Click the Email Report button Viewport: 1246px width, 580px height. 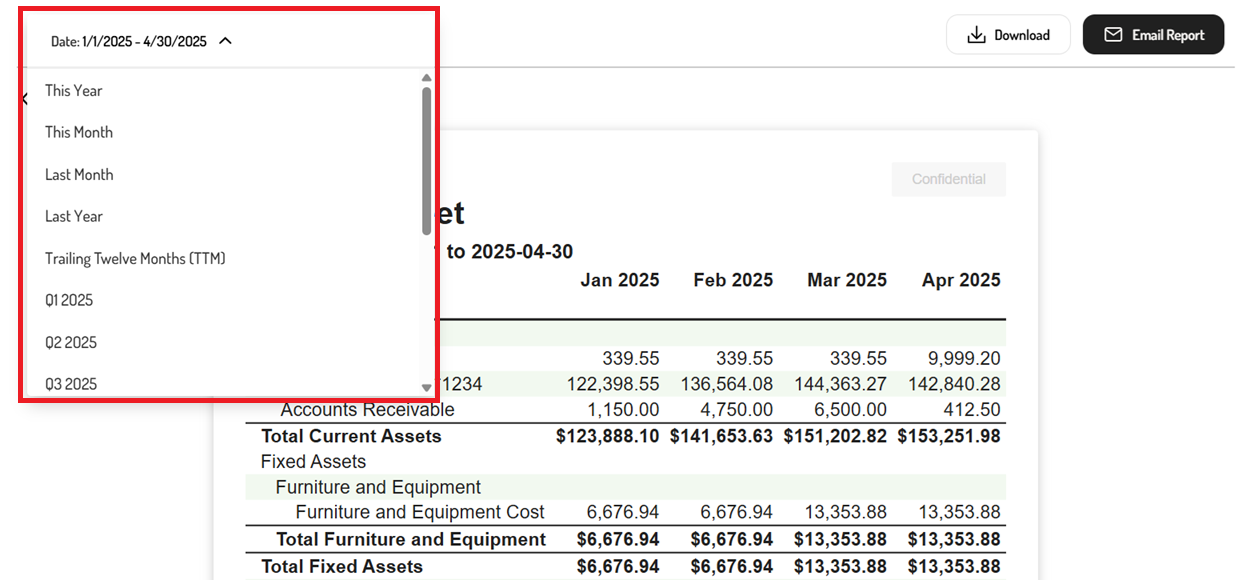coord(1153,35)
